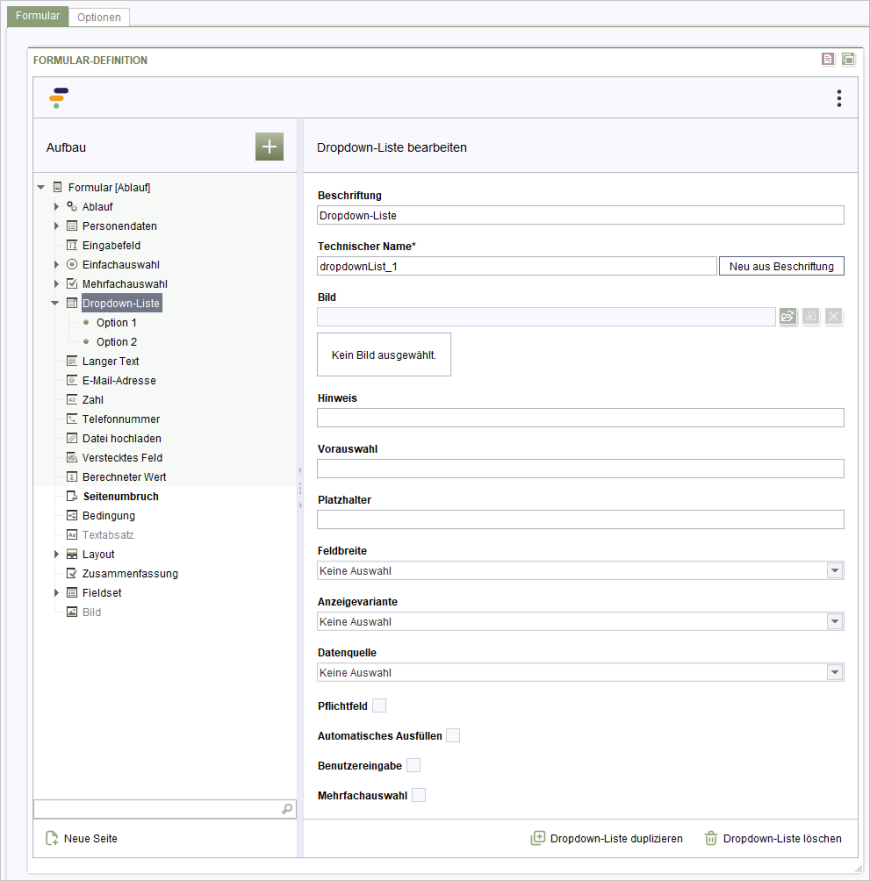
Task: Click the green plus add element button
Action: (269, 146)
